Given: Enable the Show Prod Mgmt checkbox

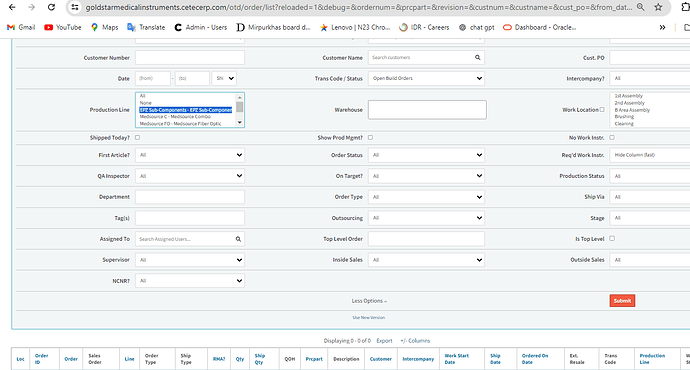Looking at the screenshot, I should 371,138.
